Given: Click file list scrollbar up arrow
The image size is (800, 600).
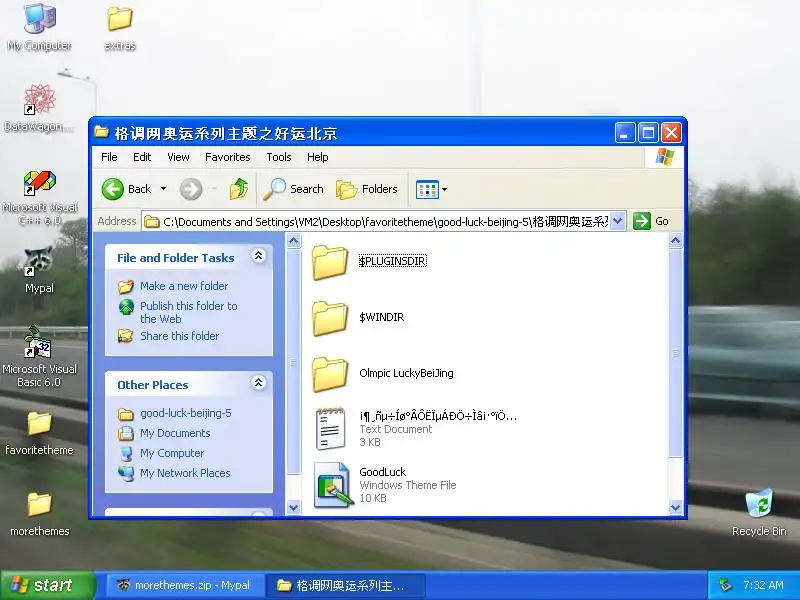Looking at the screenshot, I should coord(676,240).
